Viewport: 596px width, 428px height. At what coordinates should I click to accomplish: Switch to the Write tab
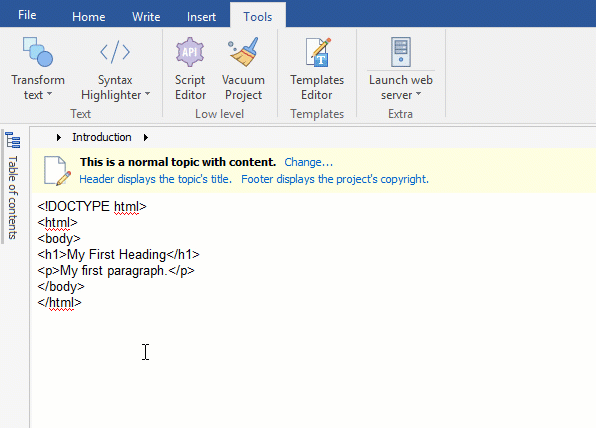point(146,17)
